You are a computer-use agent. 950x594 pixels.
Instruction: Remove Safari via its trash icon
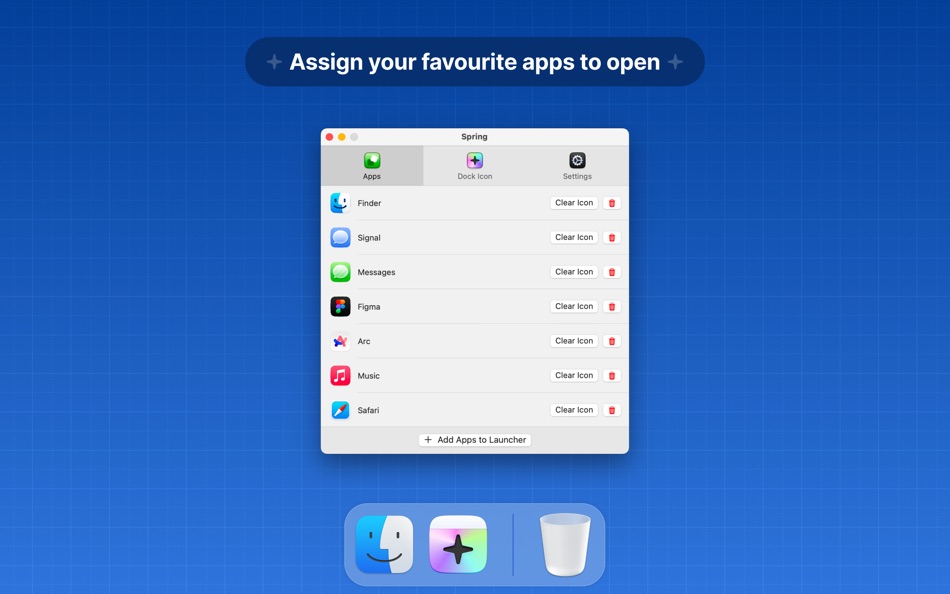[x=611, y=410]
